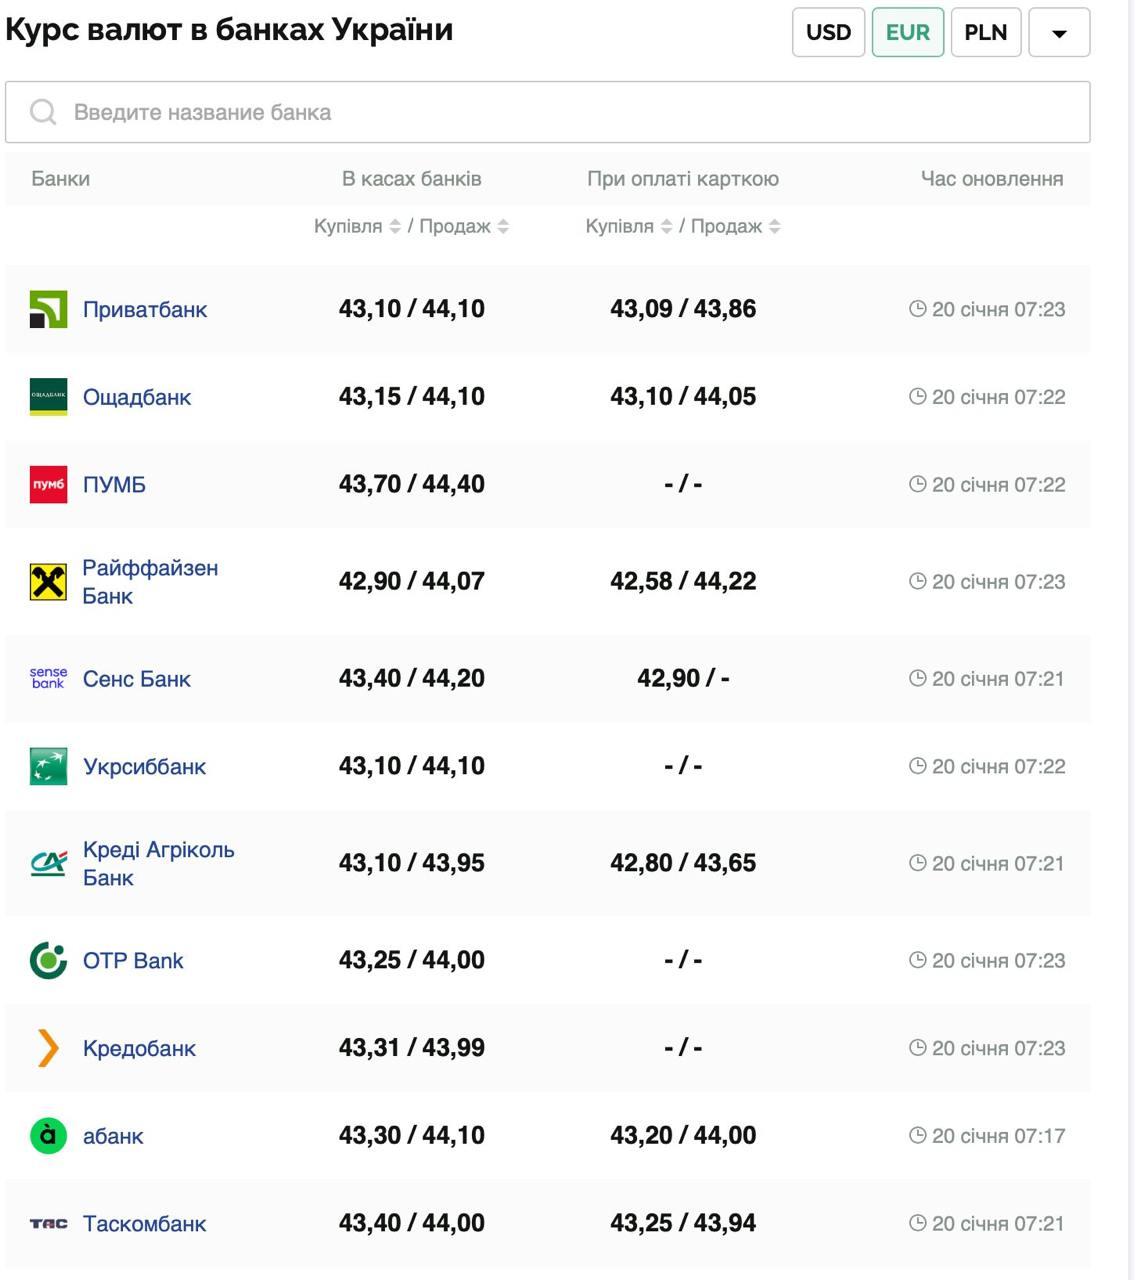
Task: Switch currency to PLN
Action: (985, 33)
